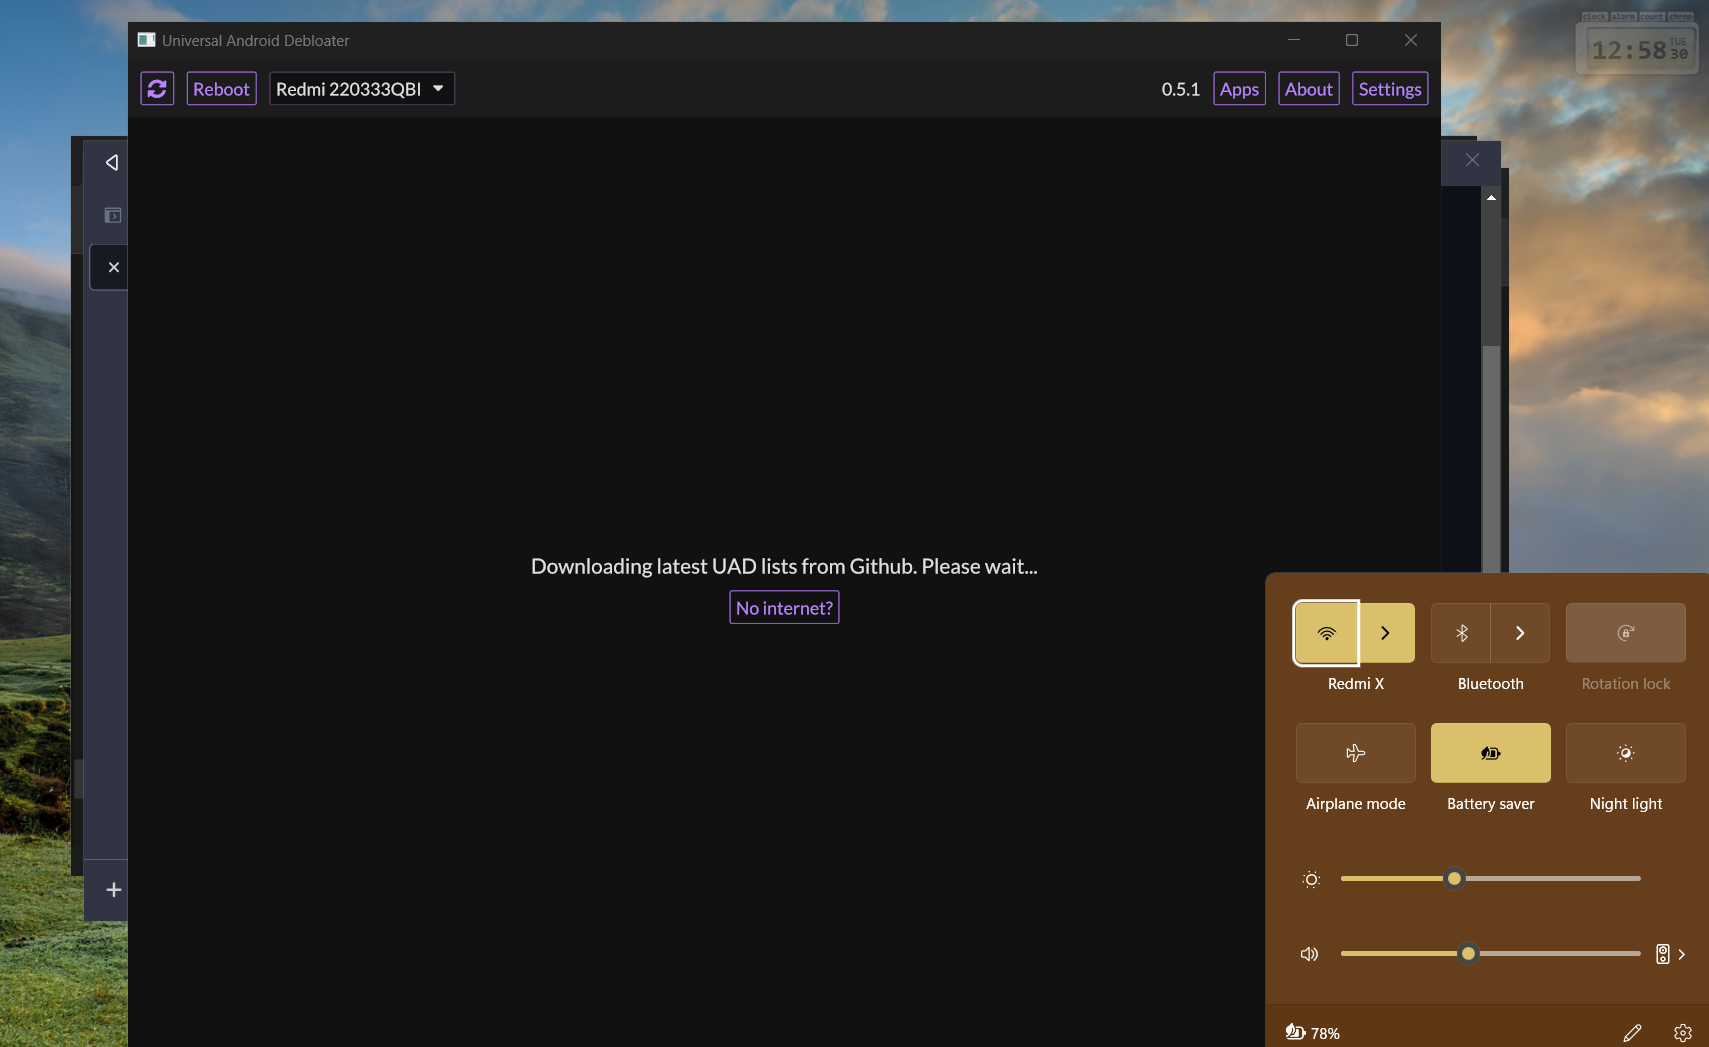Close the tab in background window sidebar
Screen dimensions: 1709x1047
coord(114,267)
